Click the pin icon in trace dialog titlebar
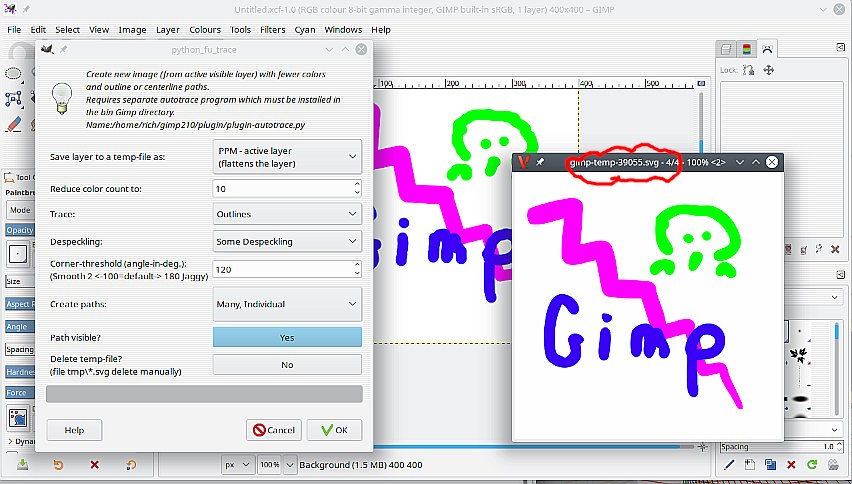This screenshot has width=852, height=484. click(x=64, y=49)
